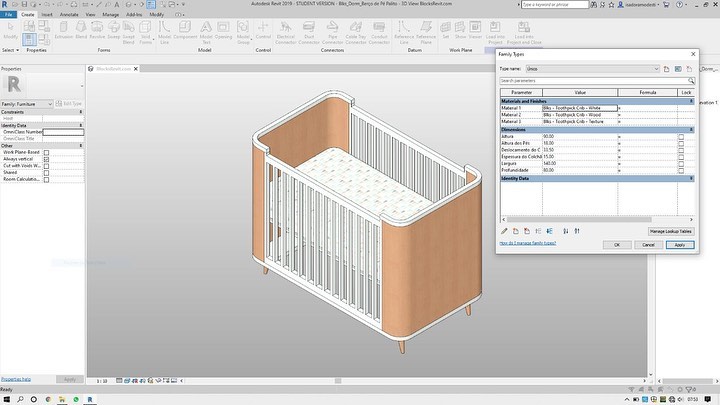This screenshot has height=405, width=720.
Task: Click the rename type icon
Action: click(x=678, y=69)
